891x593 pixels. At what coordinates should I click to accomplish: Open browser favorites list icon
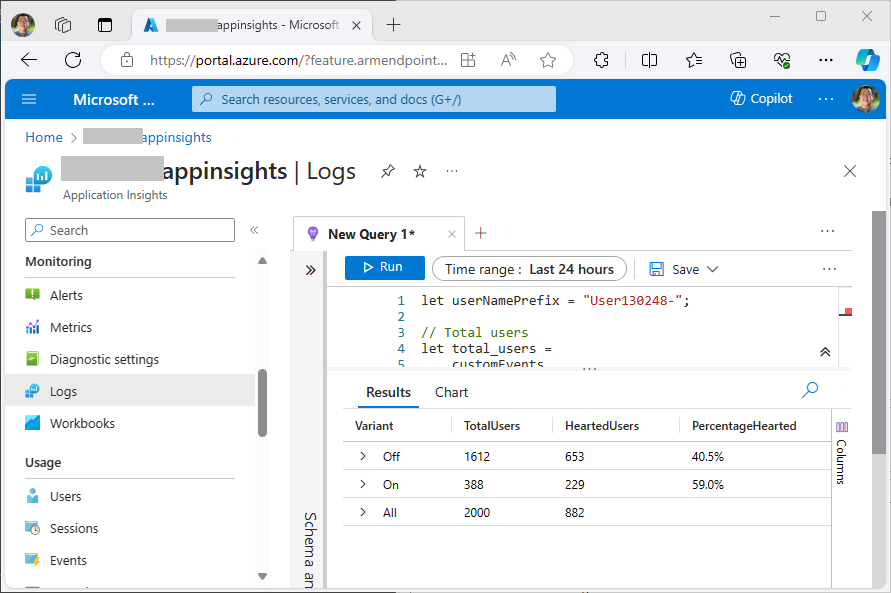[694, 60]
